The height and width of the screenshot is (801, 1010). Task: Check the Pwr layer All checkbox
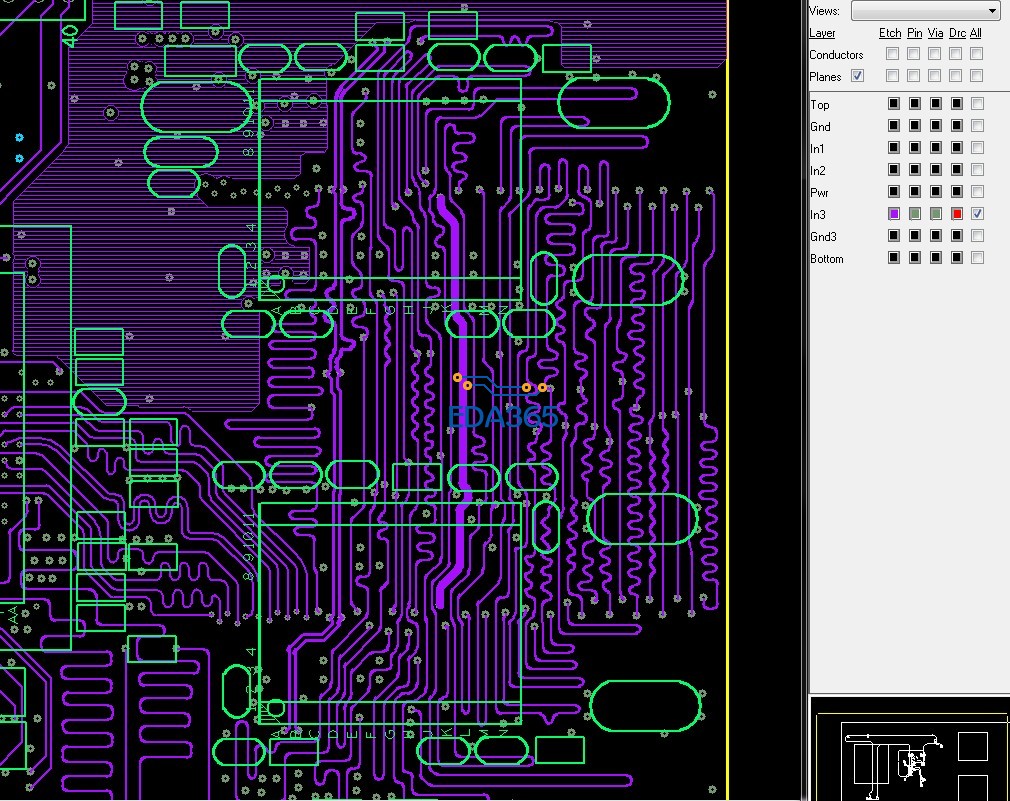[x=978, y=191]
